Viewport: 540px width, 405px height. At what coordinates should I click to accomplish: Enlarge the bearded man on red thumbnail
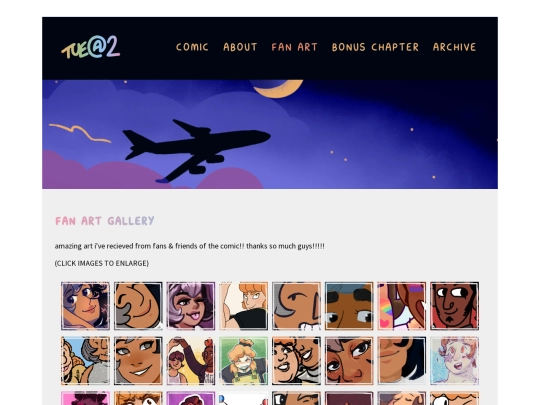point(454,306)
